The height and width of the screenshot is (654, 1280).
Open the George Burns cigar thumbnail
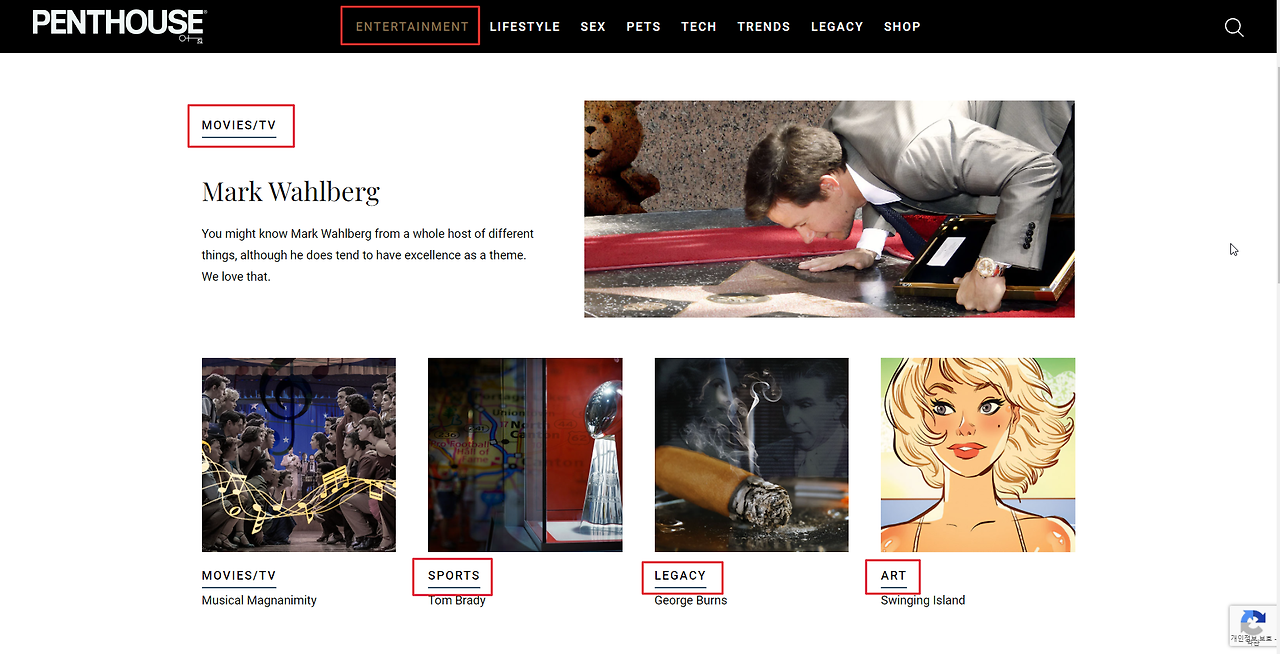click(752, 455)
